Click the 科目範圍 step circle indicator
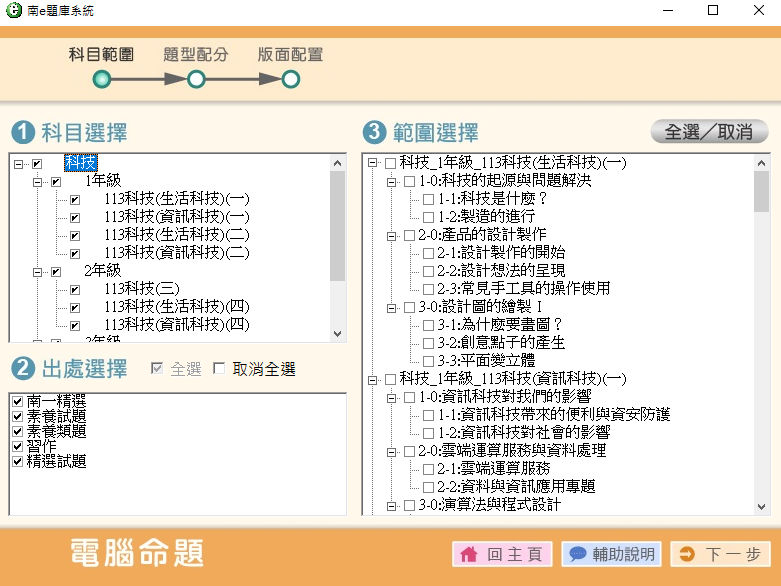 [x=101, y=79]
